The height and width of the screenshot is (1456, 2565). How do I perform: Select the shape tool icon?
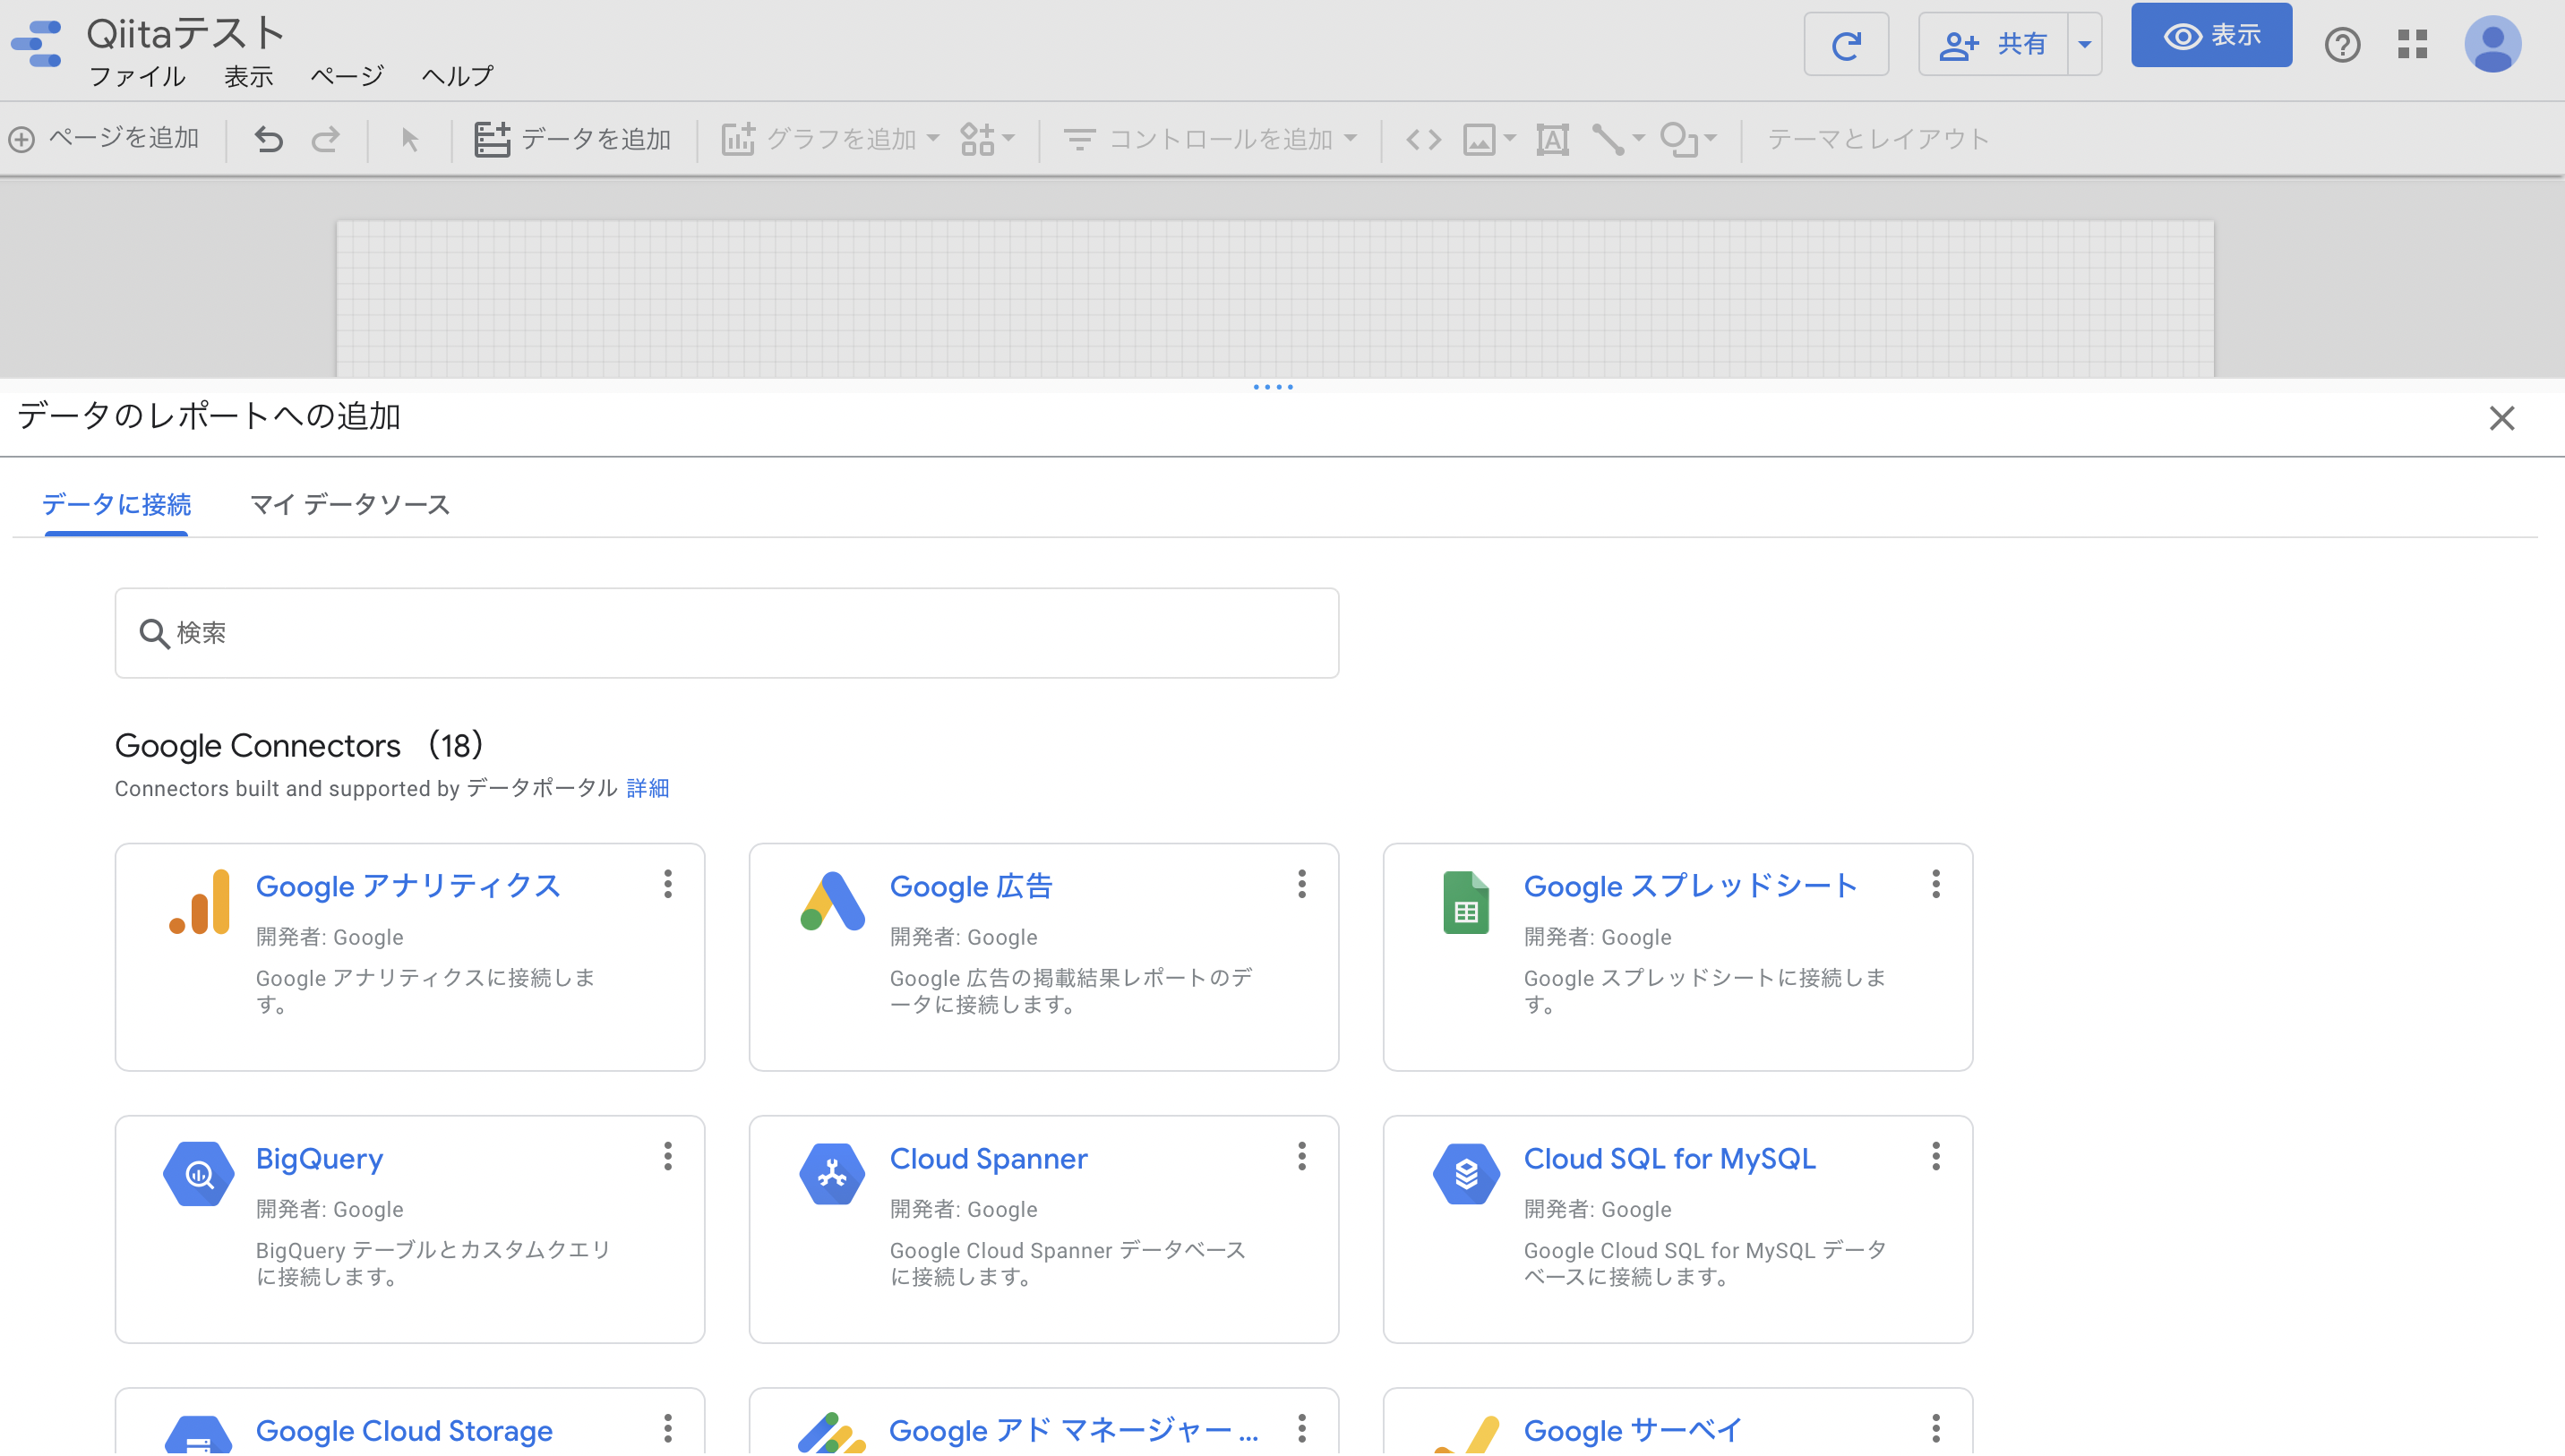[1679, 139]
